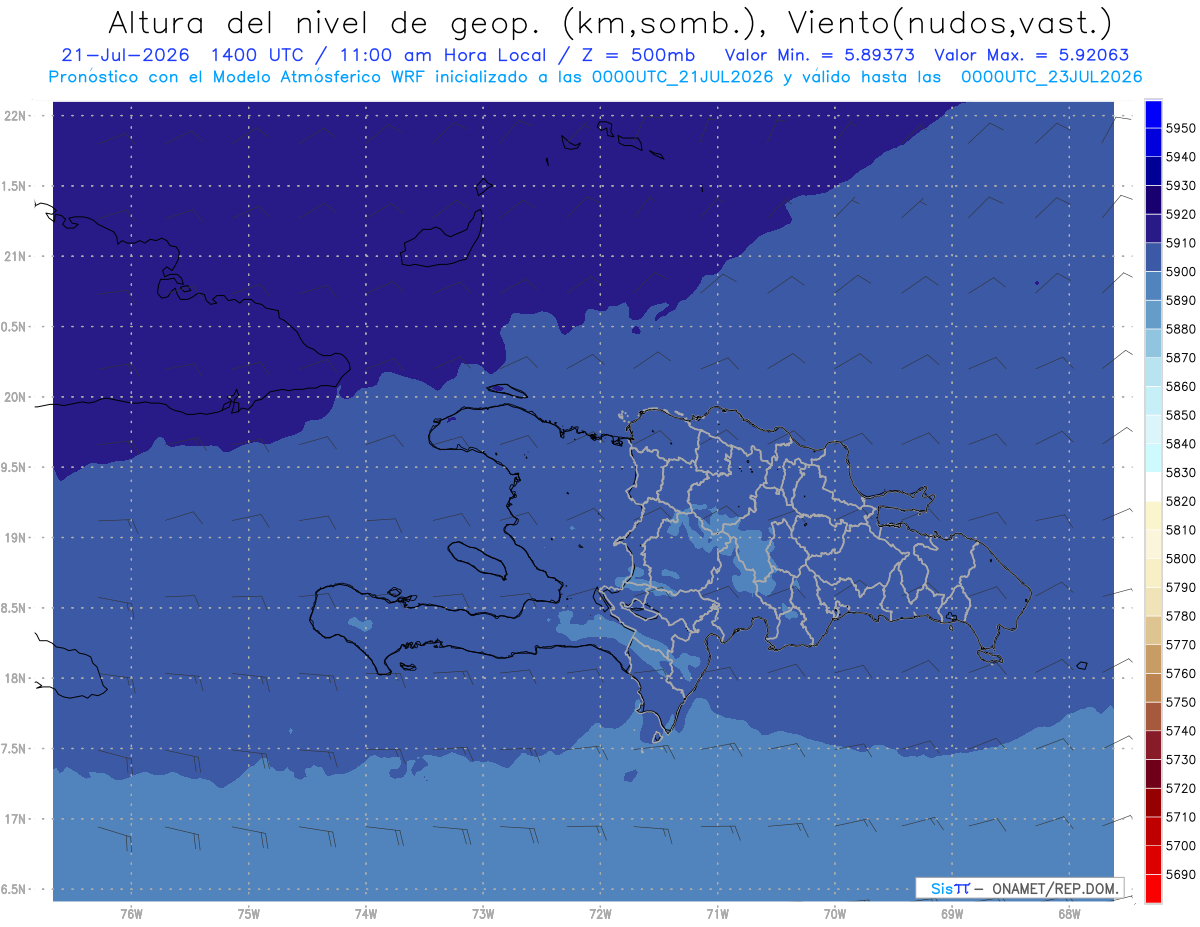
Task: Click the '72W' longitude label
Action: click(600, 914)
